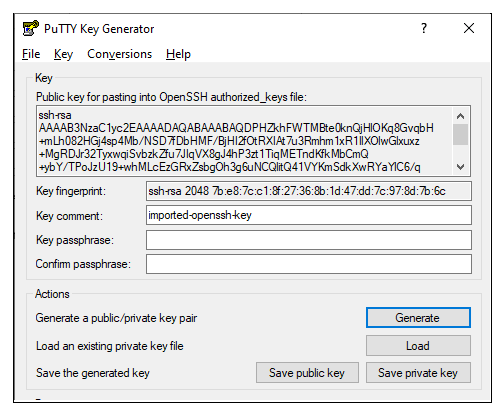
Task: Click Save public key button
Action: [x=307, y=373]
